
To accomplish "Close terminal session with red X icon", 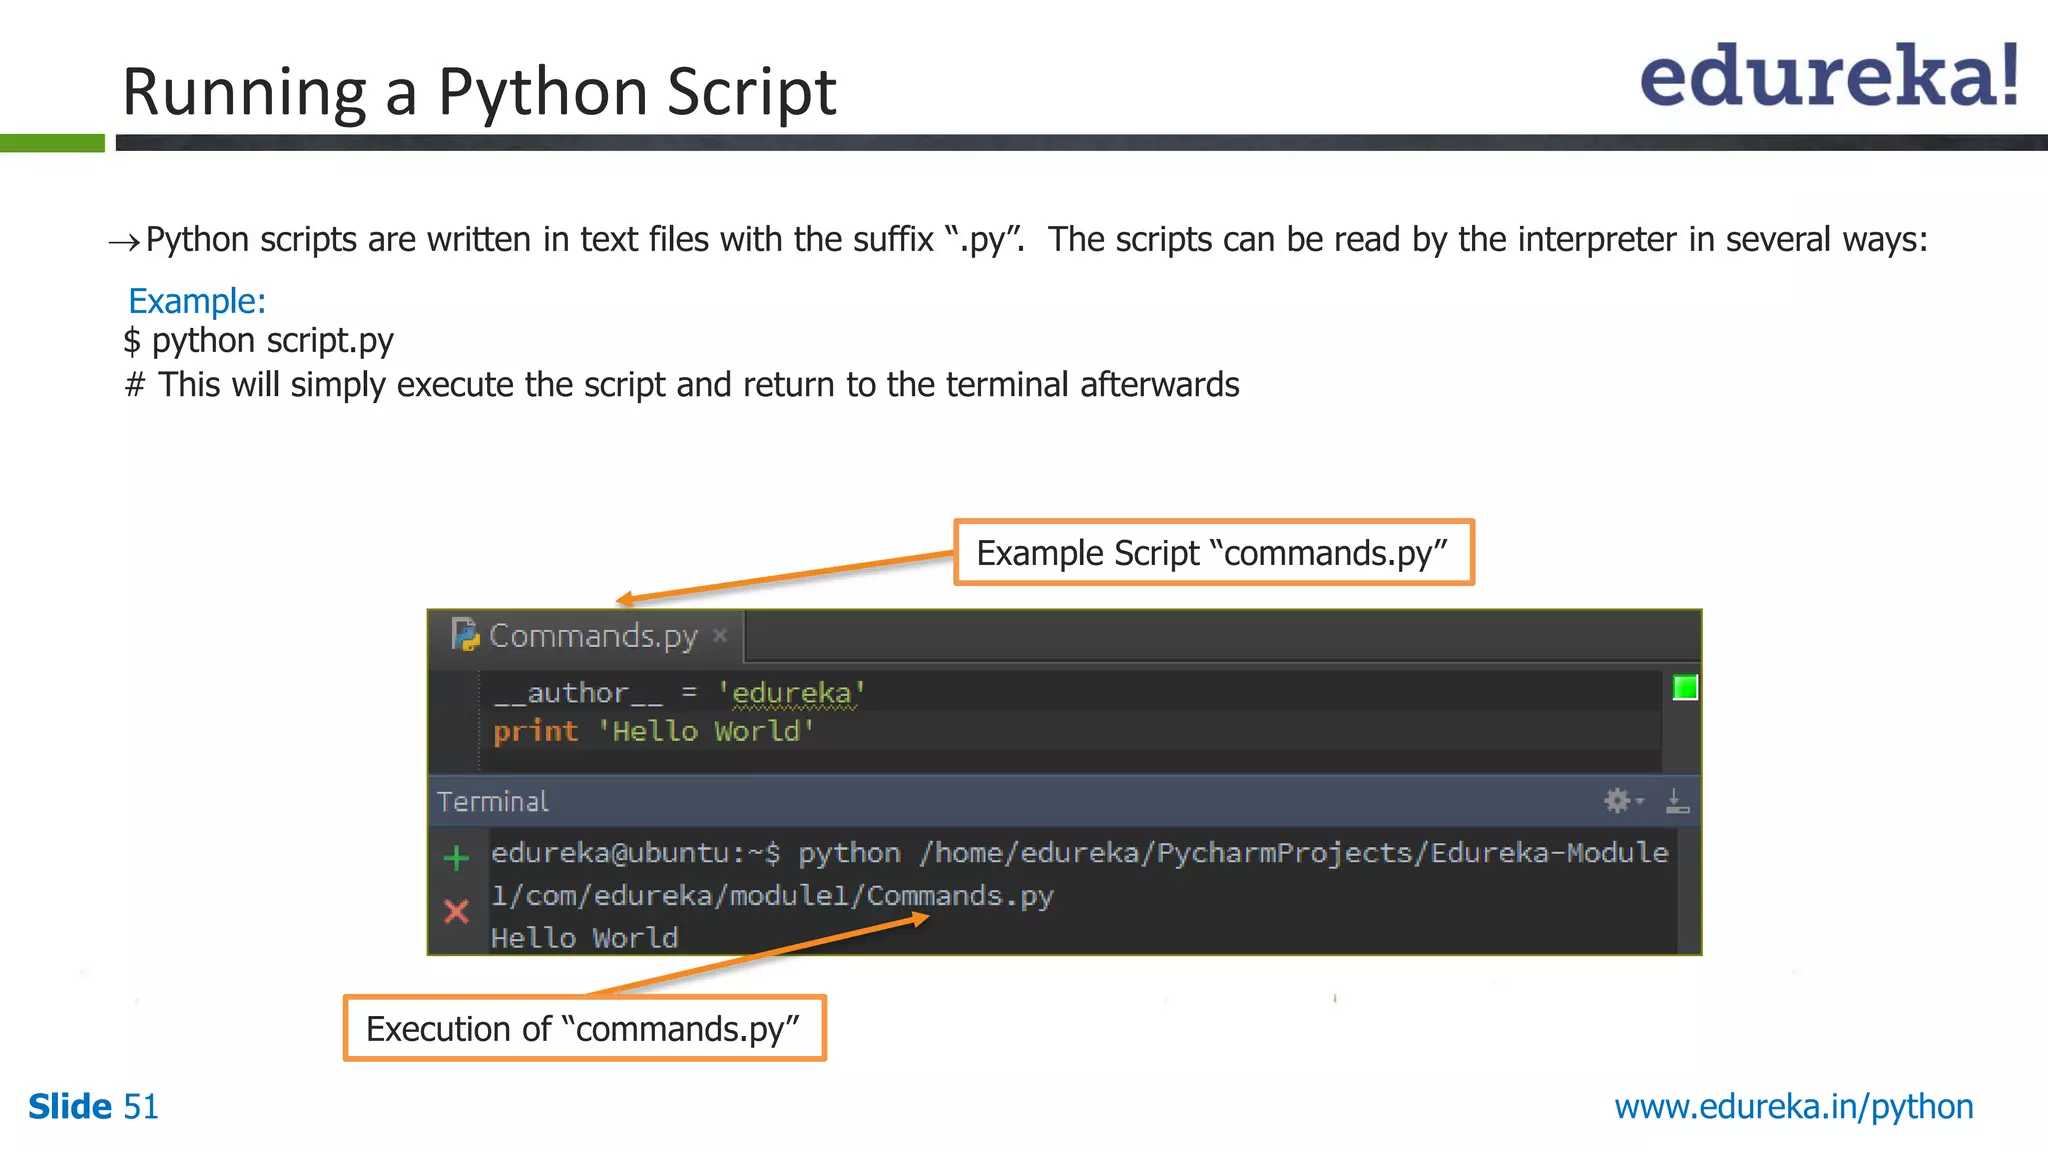I will (456, 911).
